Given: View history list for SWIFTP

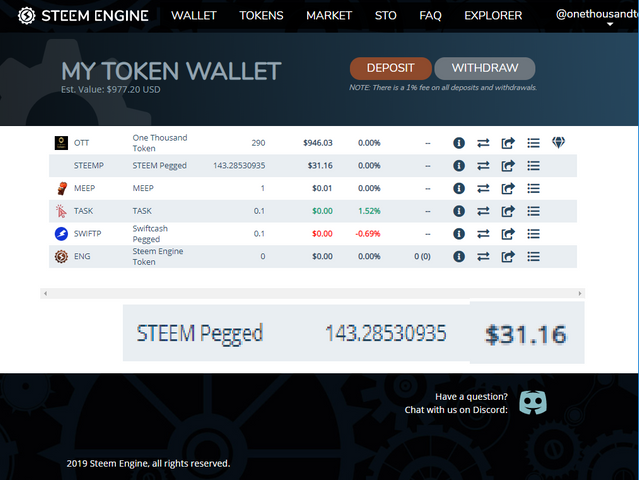Looking at the screenshot, I should [533, 234].
